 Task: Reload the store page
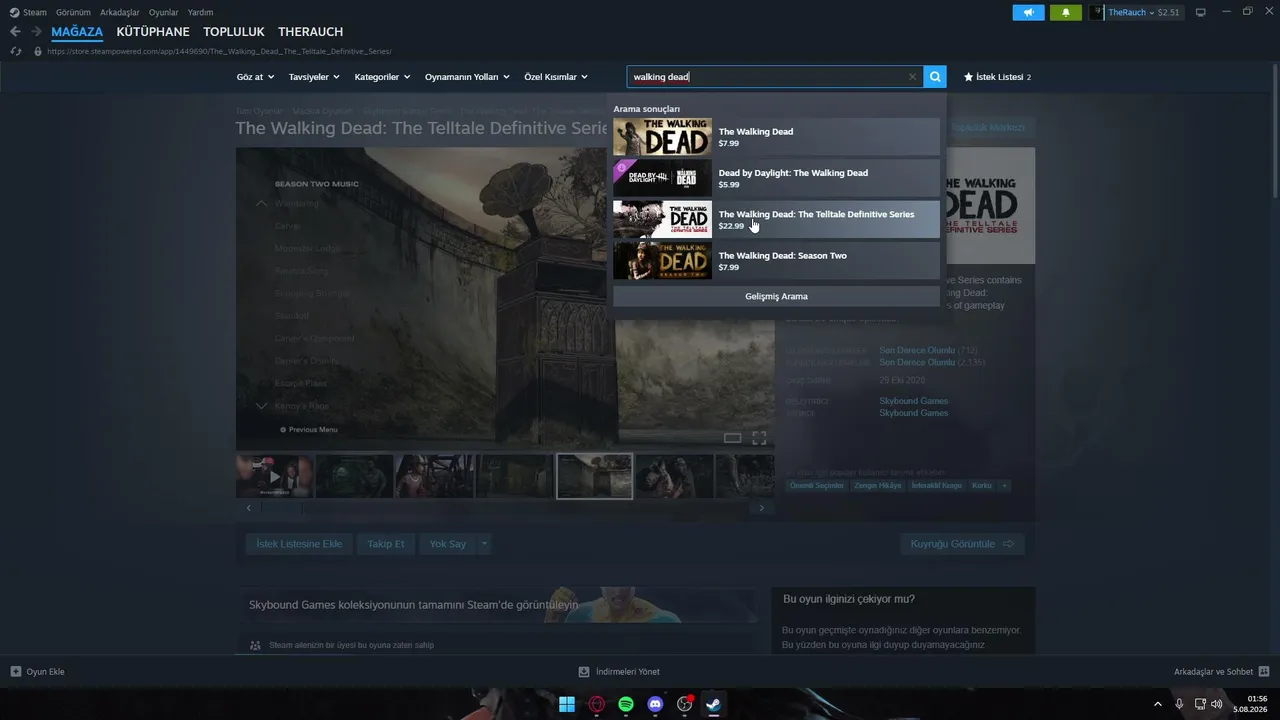[15, 51]
